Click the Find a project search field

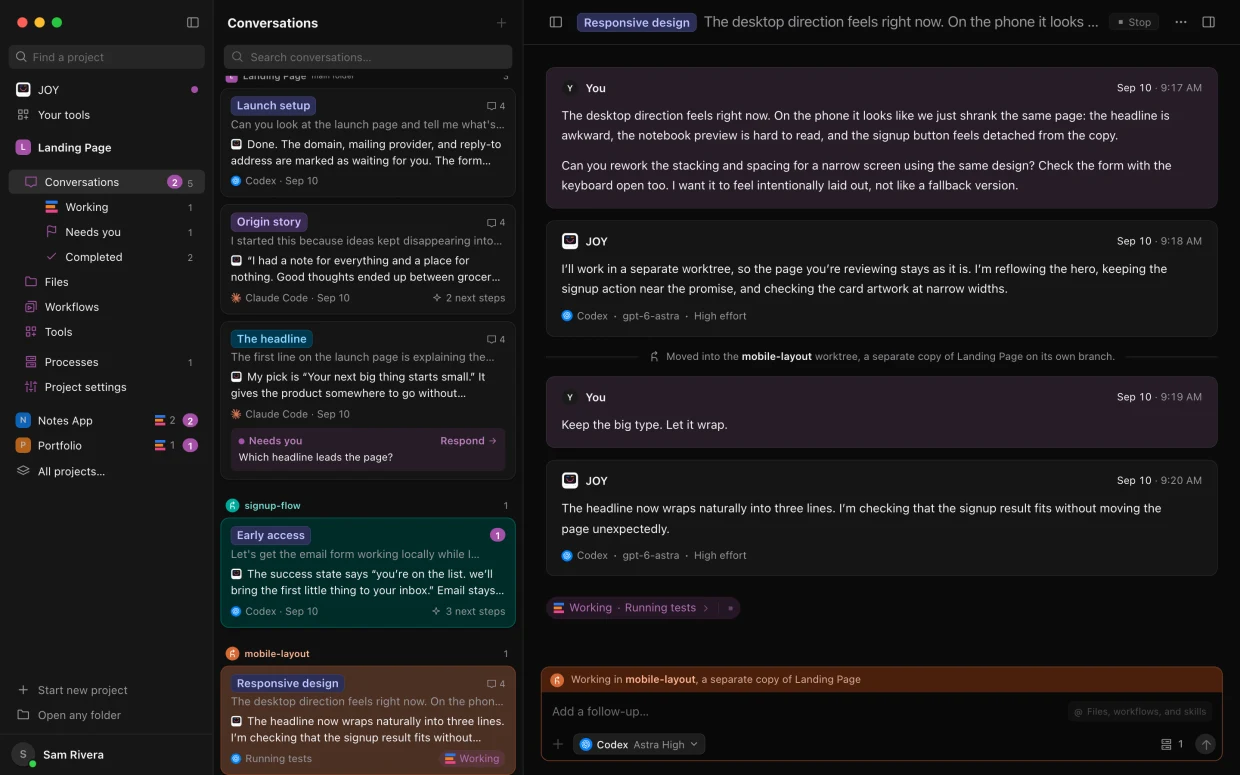[106, 57]
